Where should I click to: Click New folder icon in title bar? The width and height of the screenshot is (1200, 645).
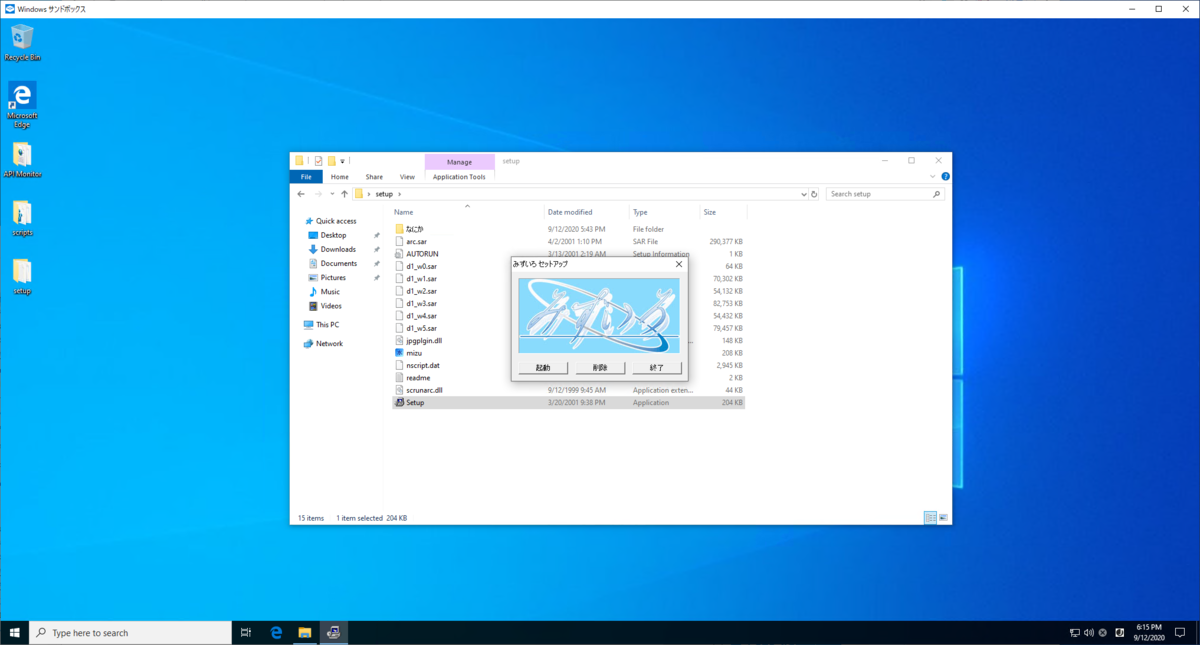click(x=331, y=161)
